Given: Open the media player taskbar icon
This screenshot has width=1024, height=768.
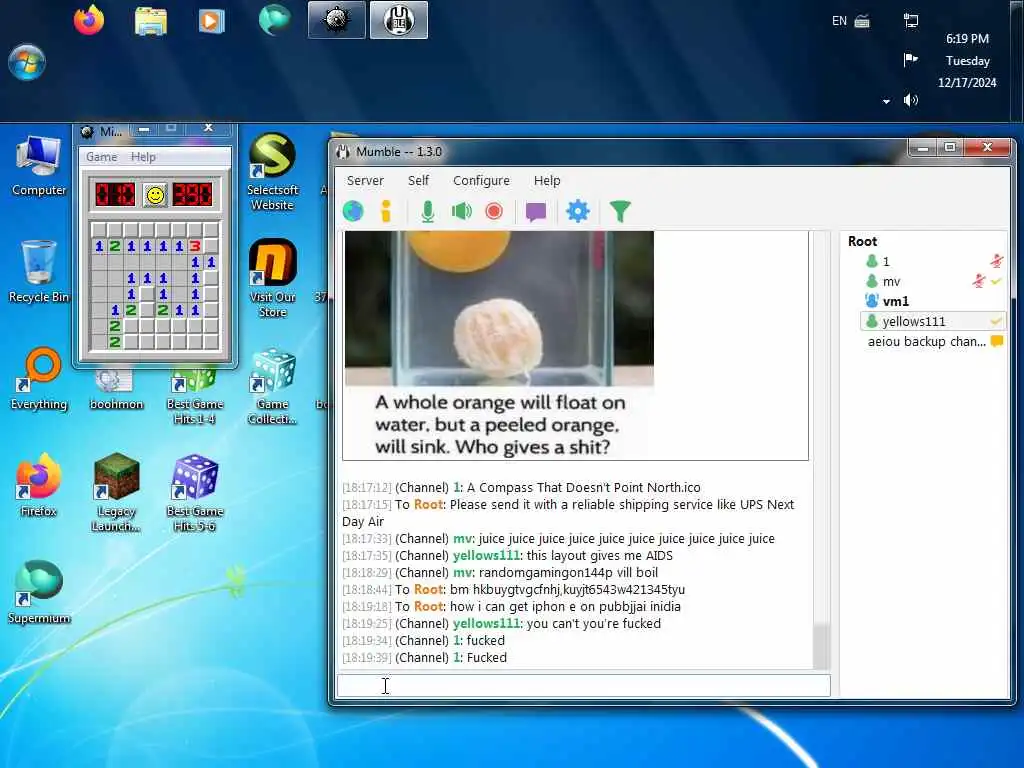Looking at the screenshot, I should (211, 20).
